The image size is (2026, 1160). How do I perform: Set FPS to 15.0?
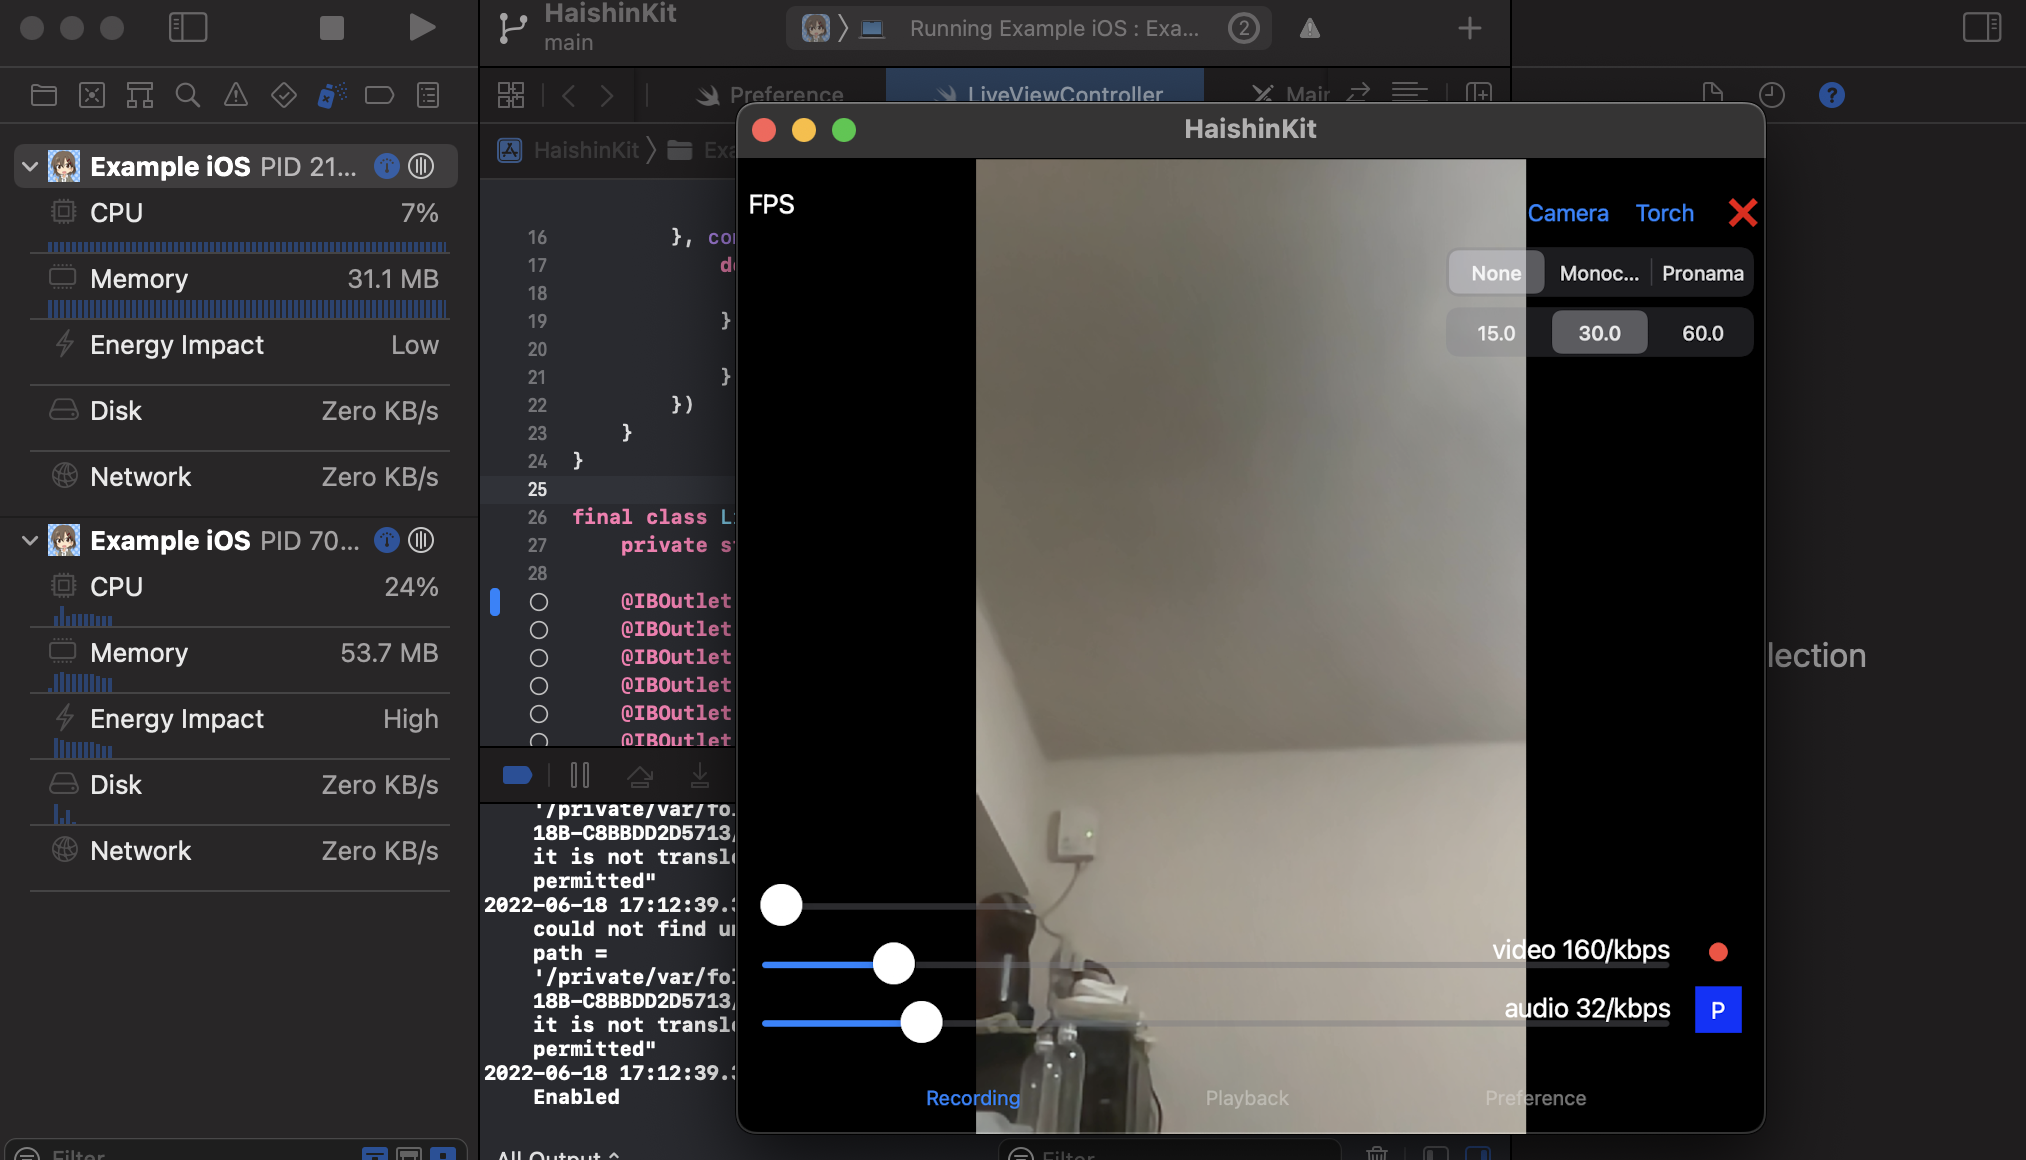point(1496,333)
